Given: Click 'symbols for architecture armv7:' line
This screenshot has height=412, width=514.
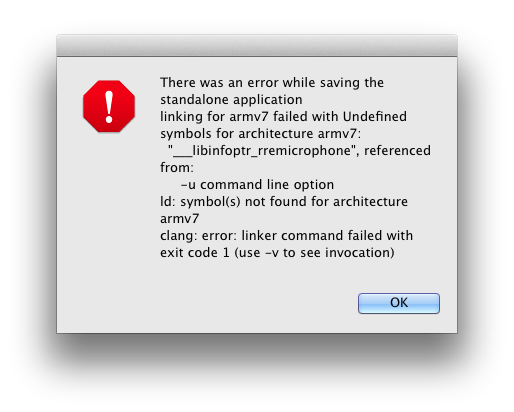Looking at the screenshot, I should (x=260, y=134).
